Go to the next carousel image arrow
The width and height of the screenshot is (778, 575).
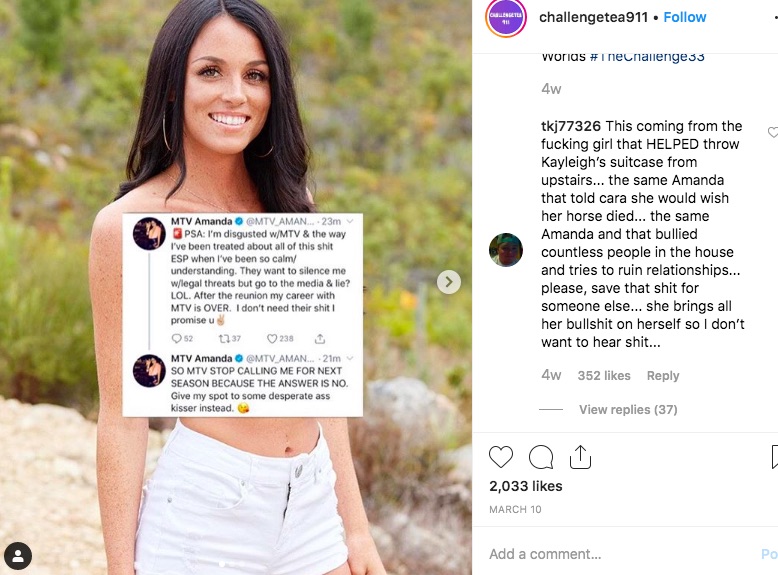[449, 282]
